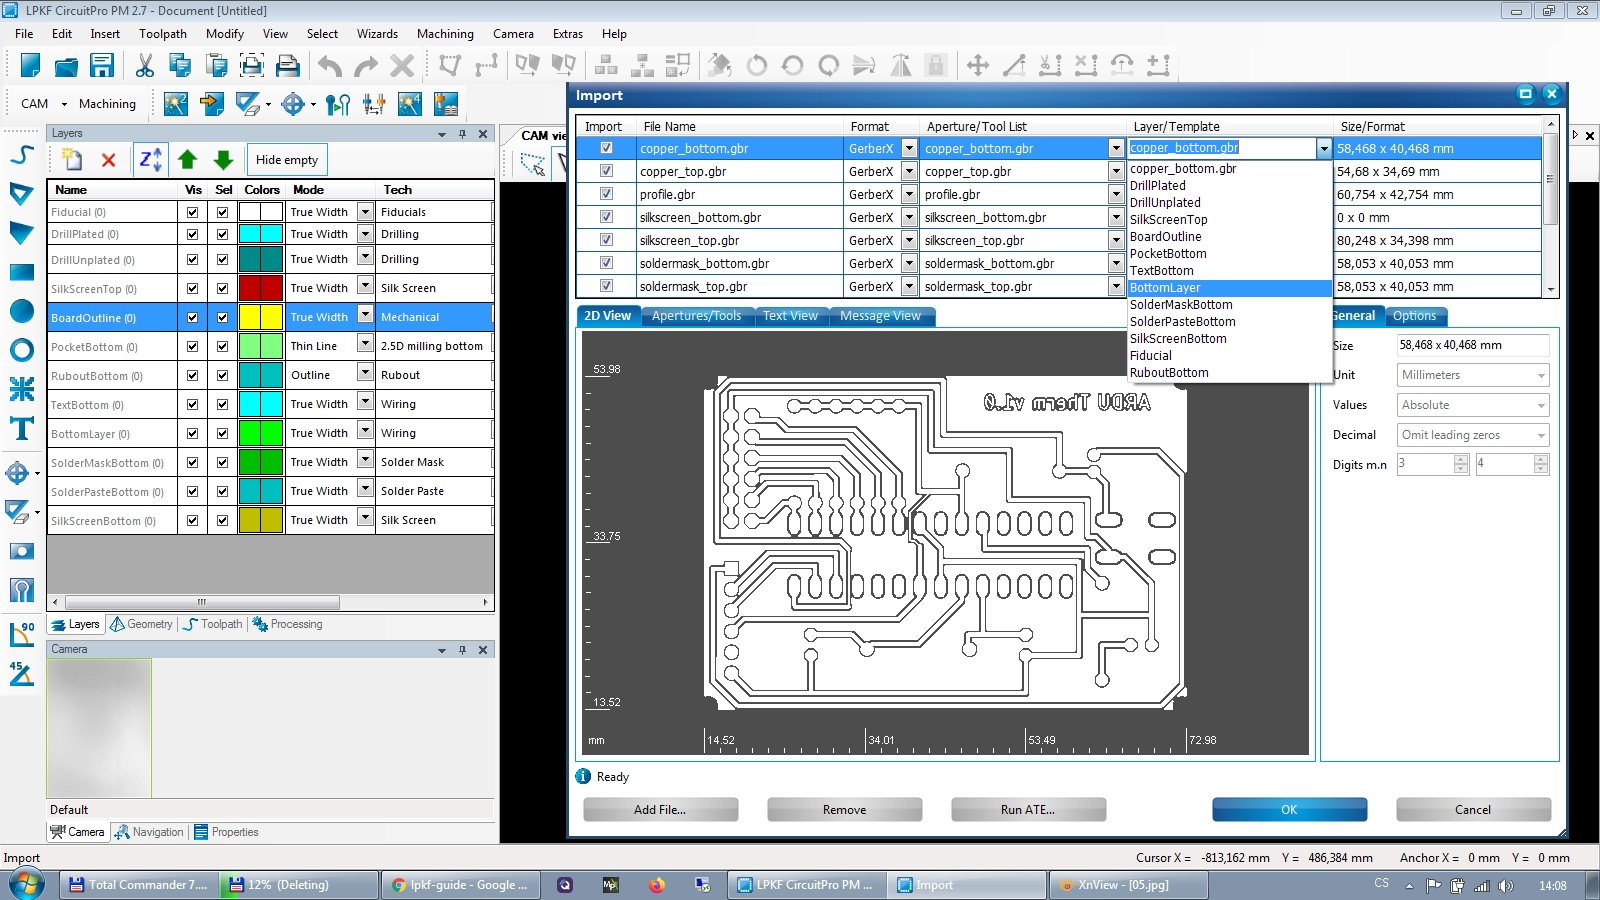Open the Wizards menu

[x=377, y=34]
